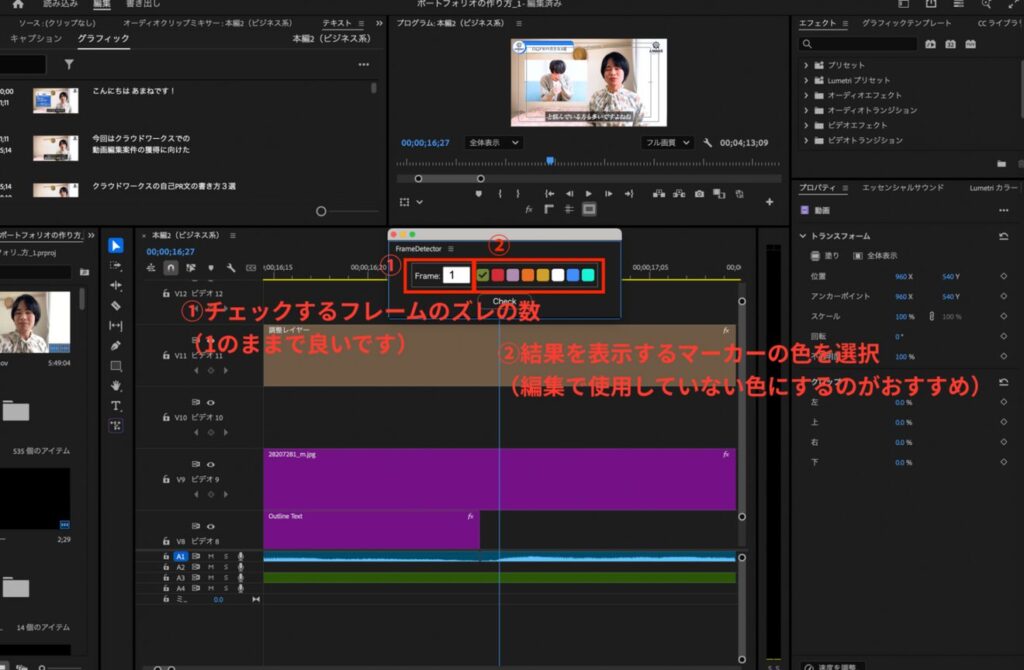Select the Ripple Edit tool
This screenshot has height=670, width=1024.
click(x=116, y=285)
